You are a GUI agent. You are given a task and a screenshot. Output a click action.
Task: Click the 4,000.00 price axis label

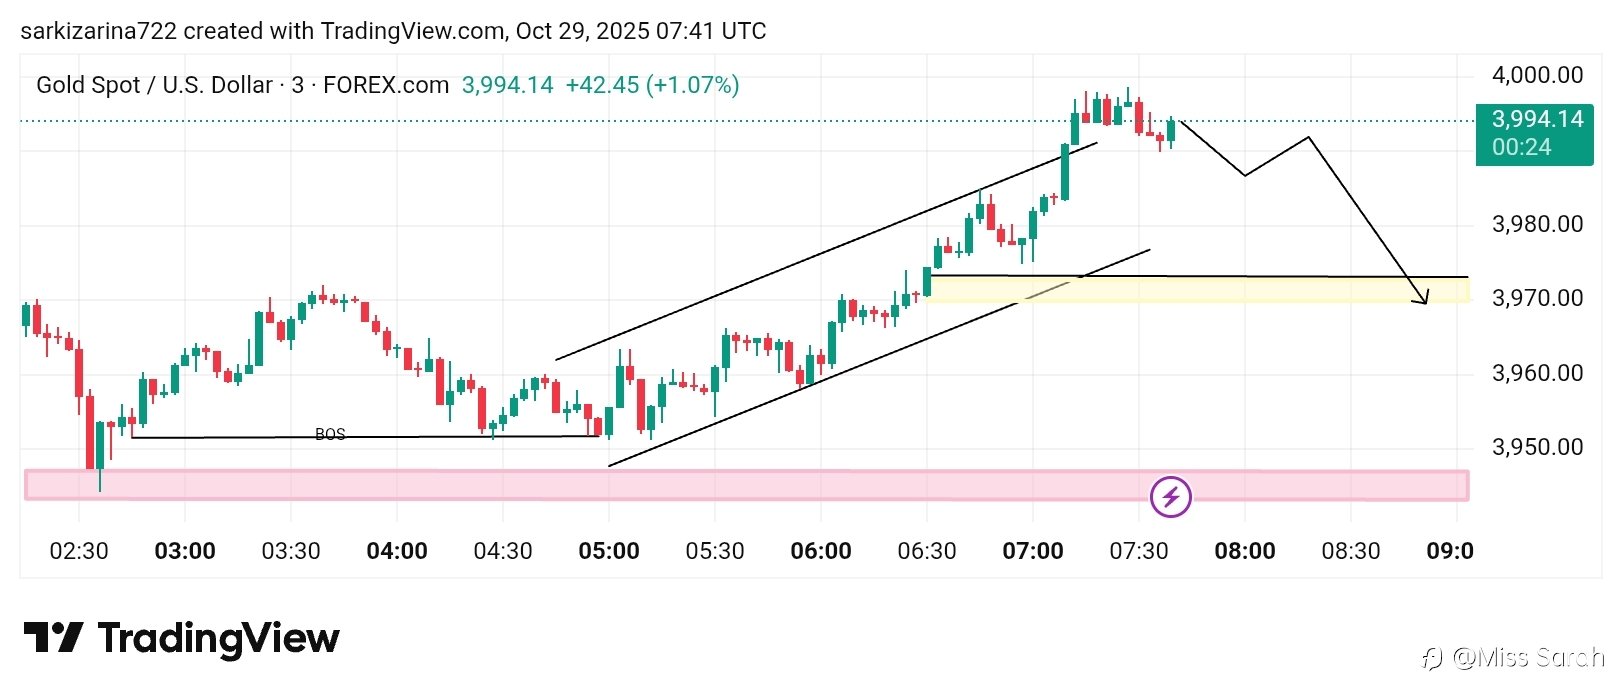click(x=1537, y=75)
